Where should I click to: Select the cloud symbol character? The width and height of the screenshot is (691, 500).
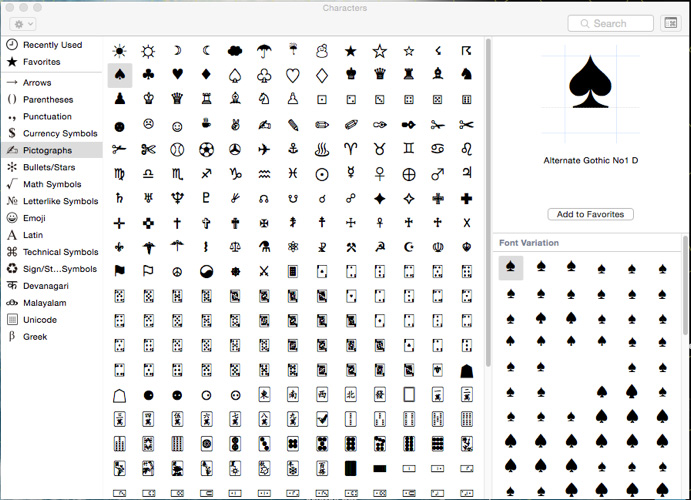click(235, 51)
